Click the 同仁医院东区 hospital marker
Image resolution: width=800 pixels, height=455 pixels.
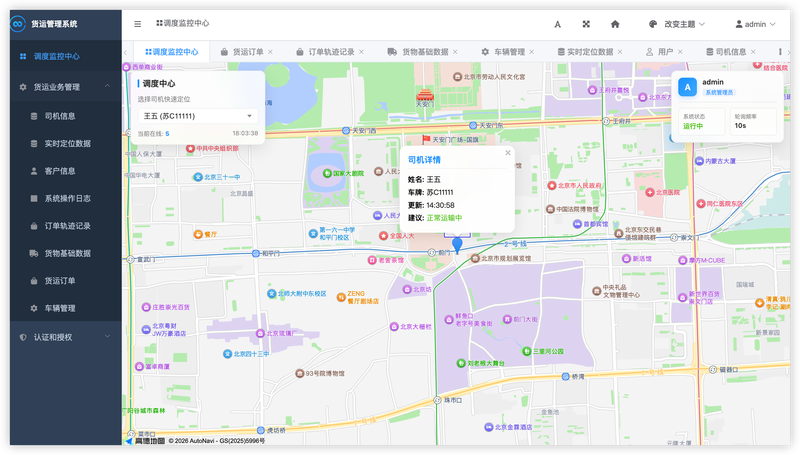pos(701,204)
